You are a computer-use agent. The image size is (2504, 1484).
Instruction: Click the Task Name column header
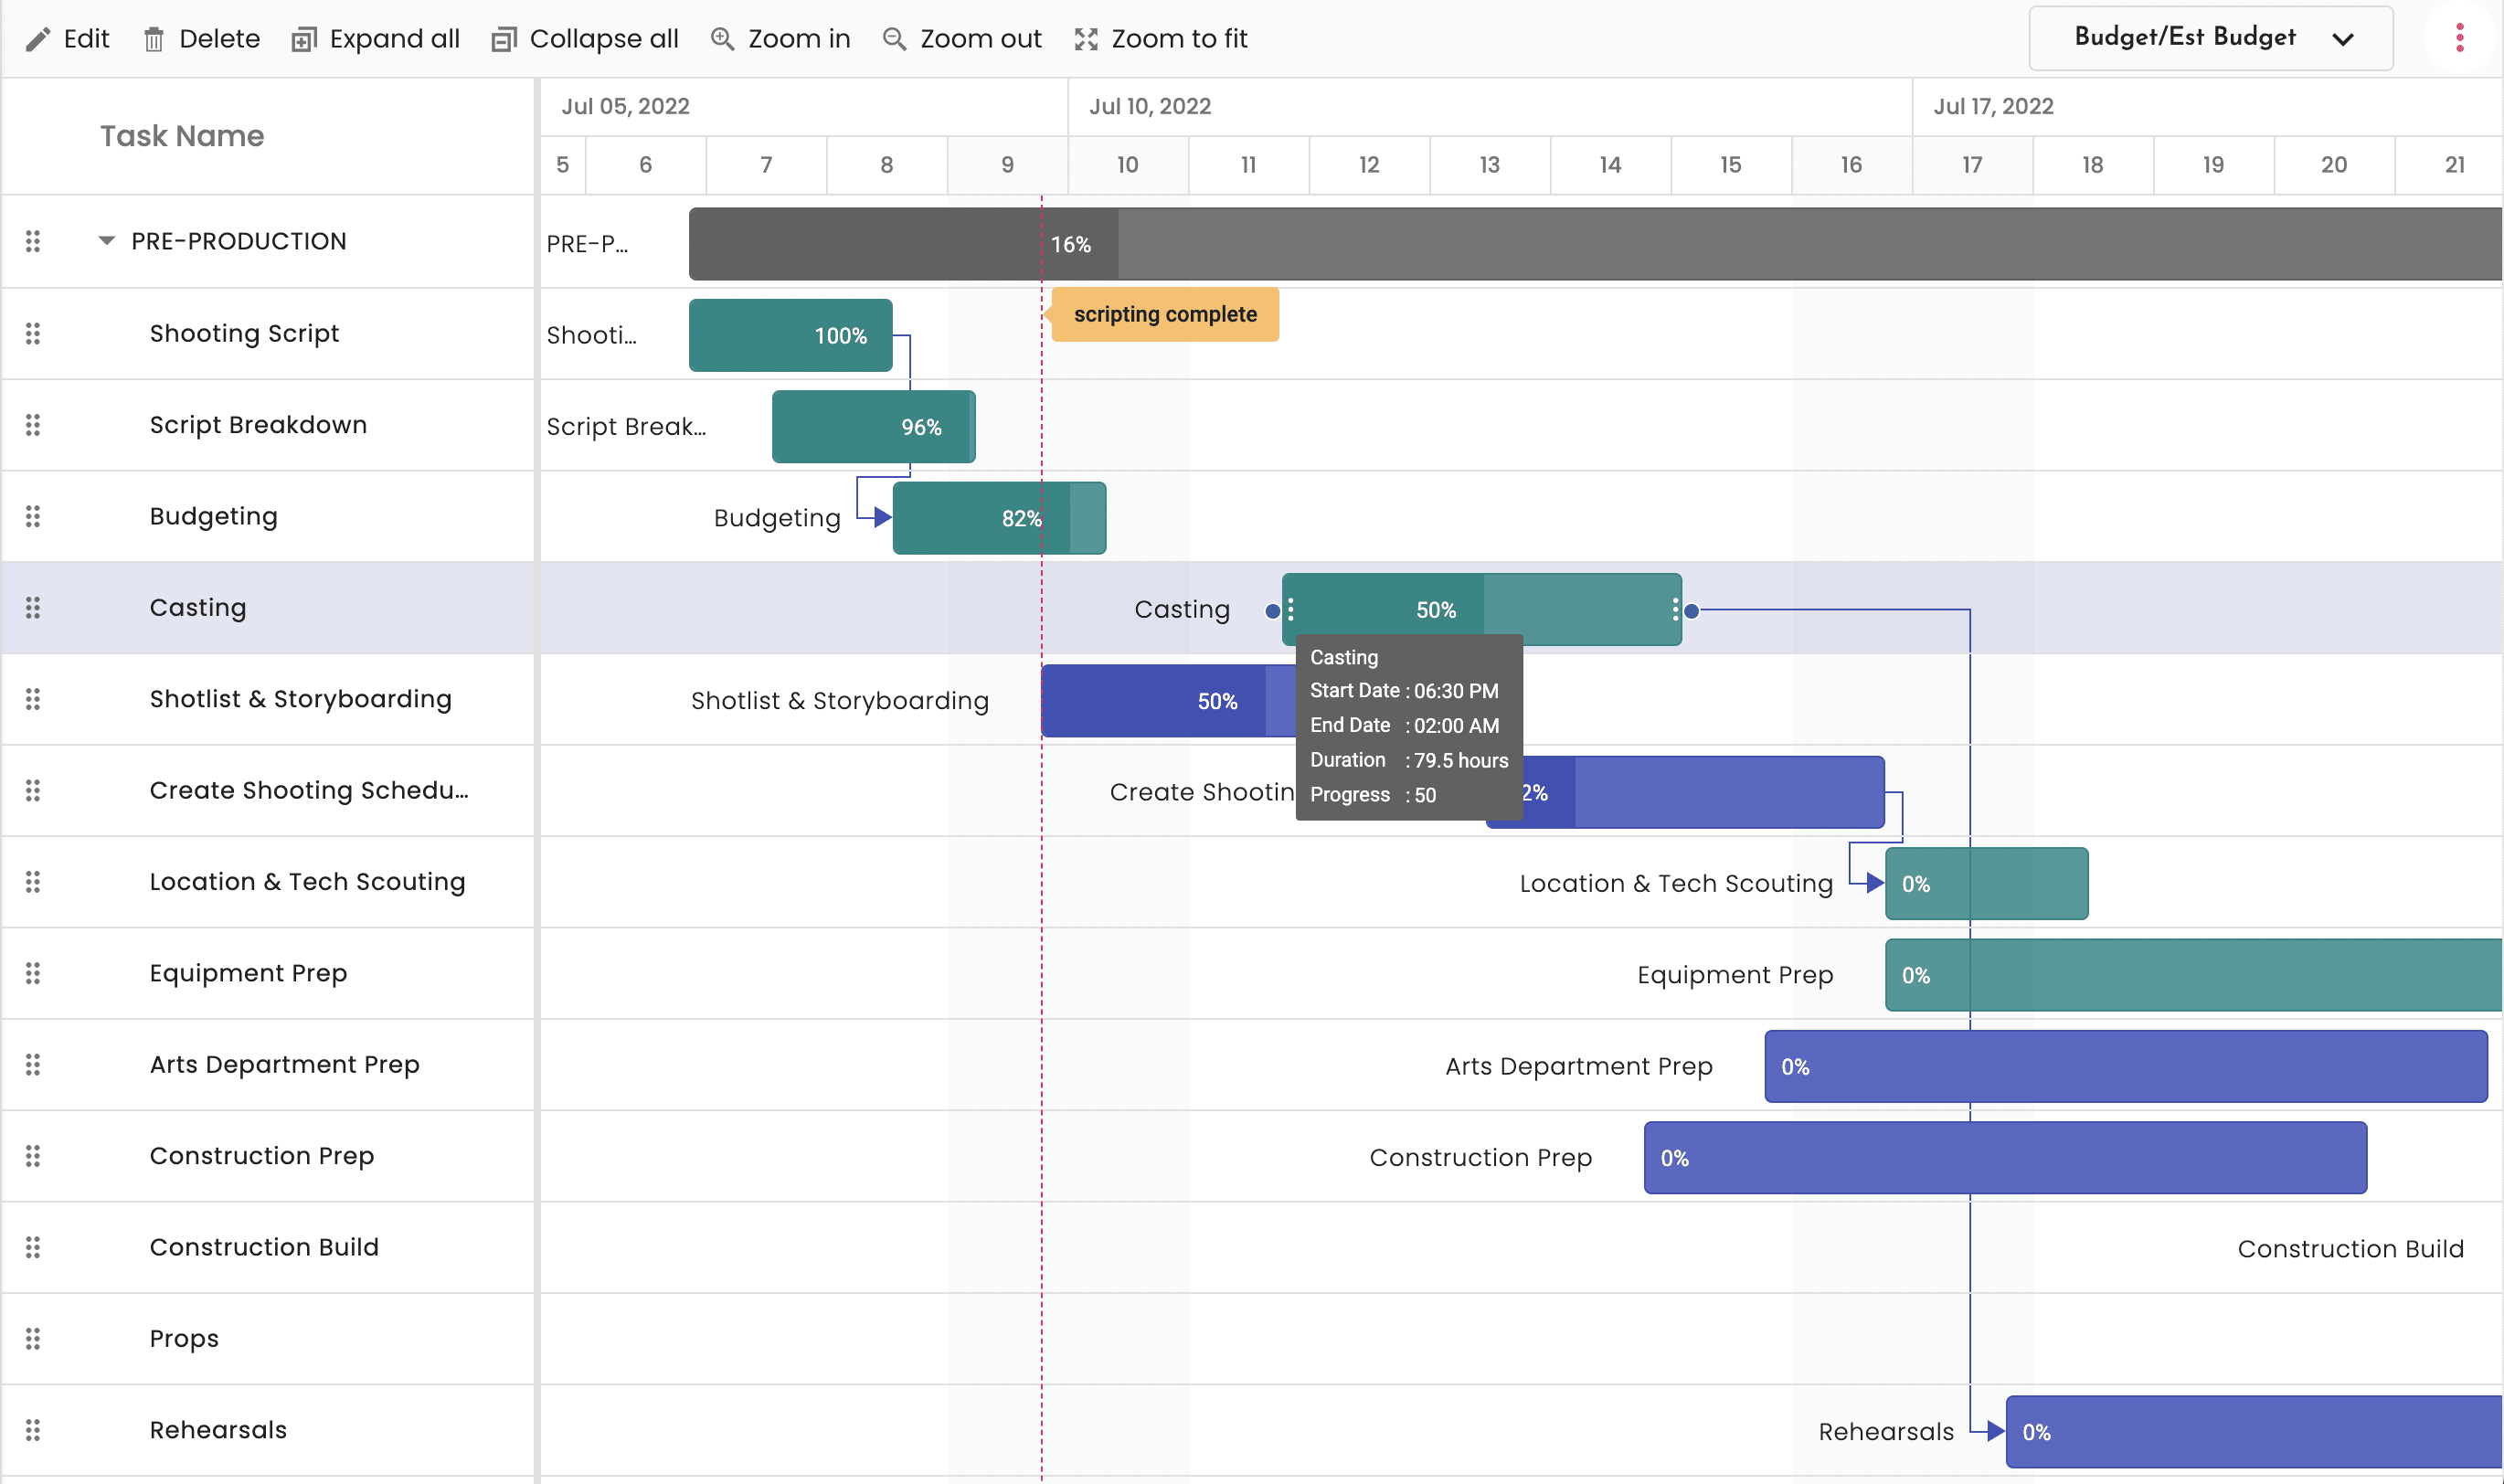pyautogui.click(x=182, y=136)
